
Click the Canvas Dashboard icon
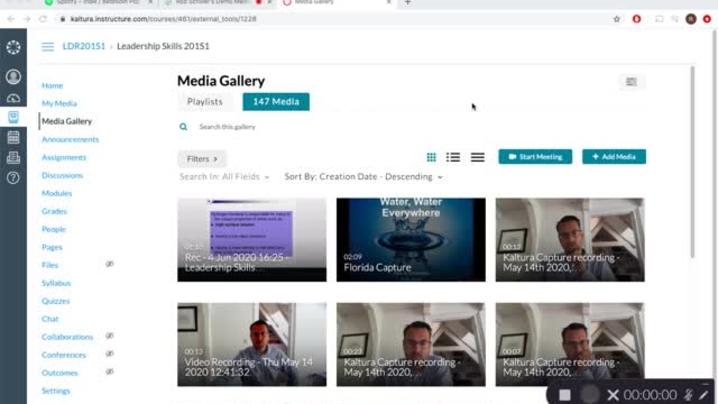pos(13,97)
